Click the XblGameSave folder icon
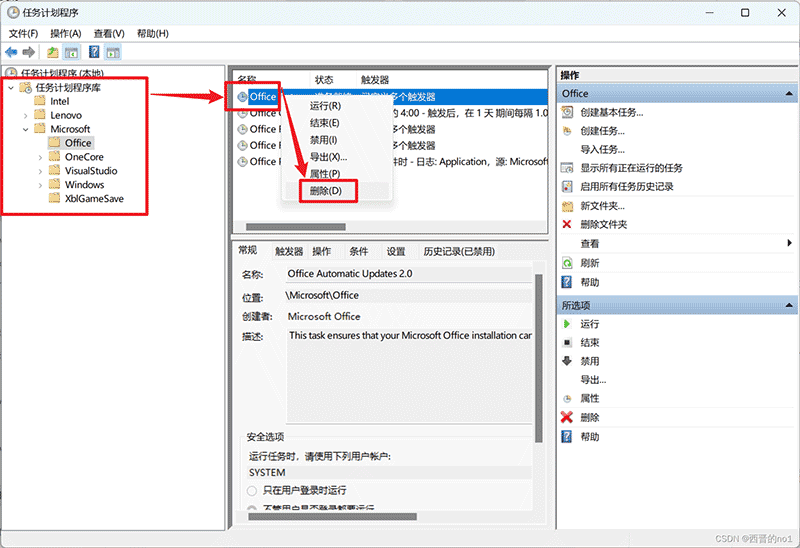 54,198
